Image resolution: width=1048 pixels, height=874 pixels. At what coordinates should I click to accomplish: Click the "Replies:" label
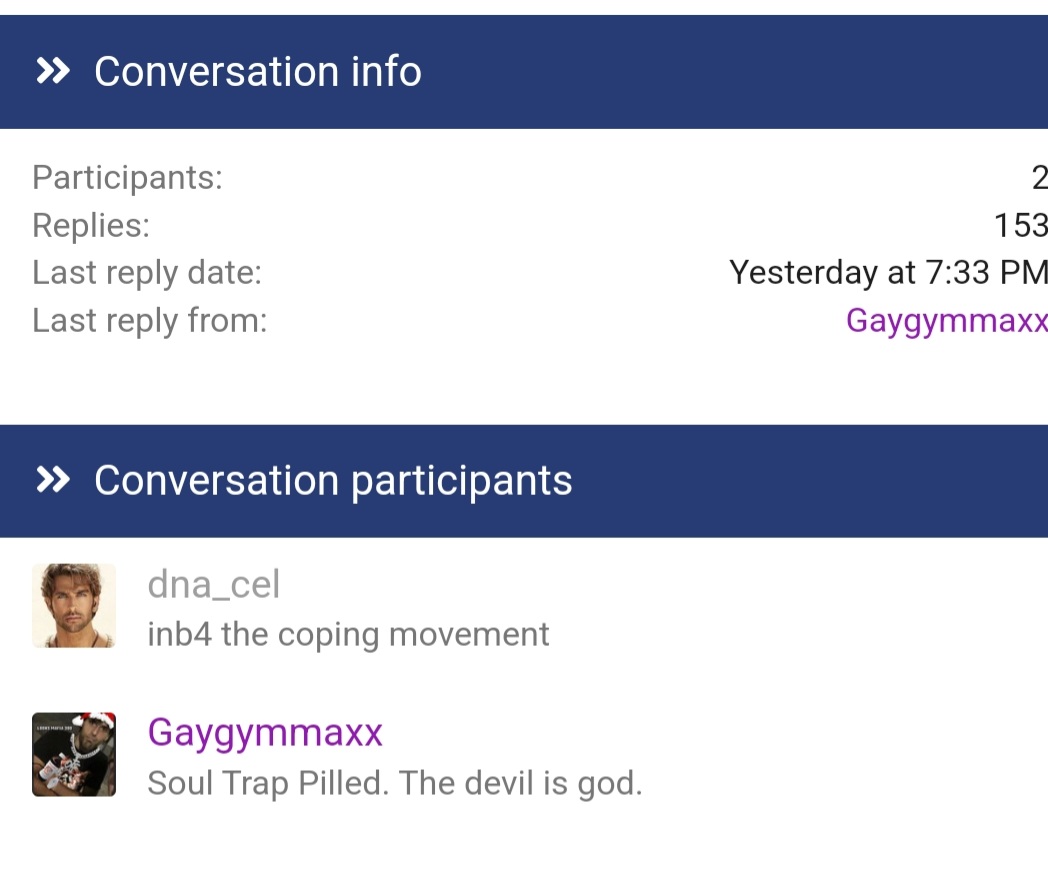(x=91, y=225)
